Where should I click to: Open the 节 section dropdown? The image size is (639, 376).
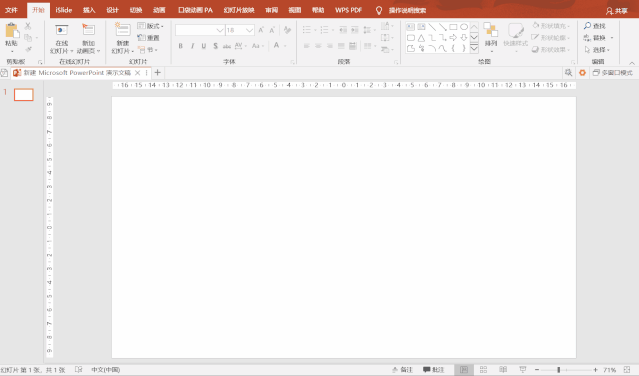click(148, 50)
